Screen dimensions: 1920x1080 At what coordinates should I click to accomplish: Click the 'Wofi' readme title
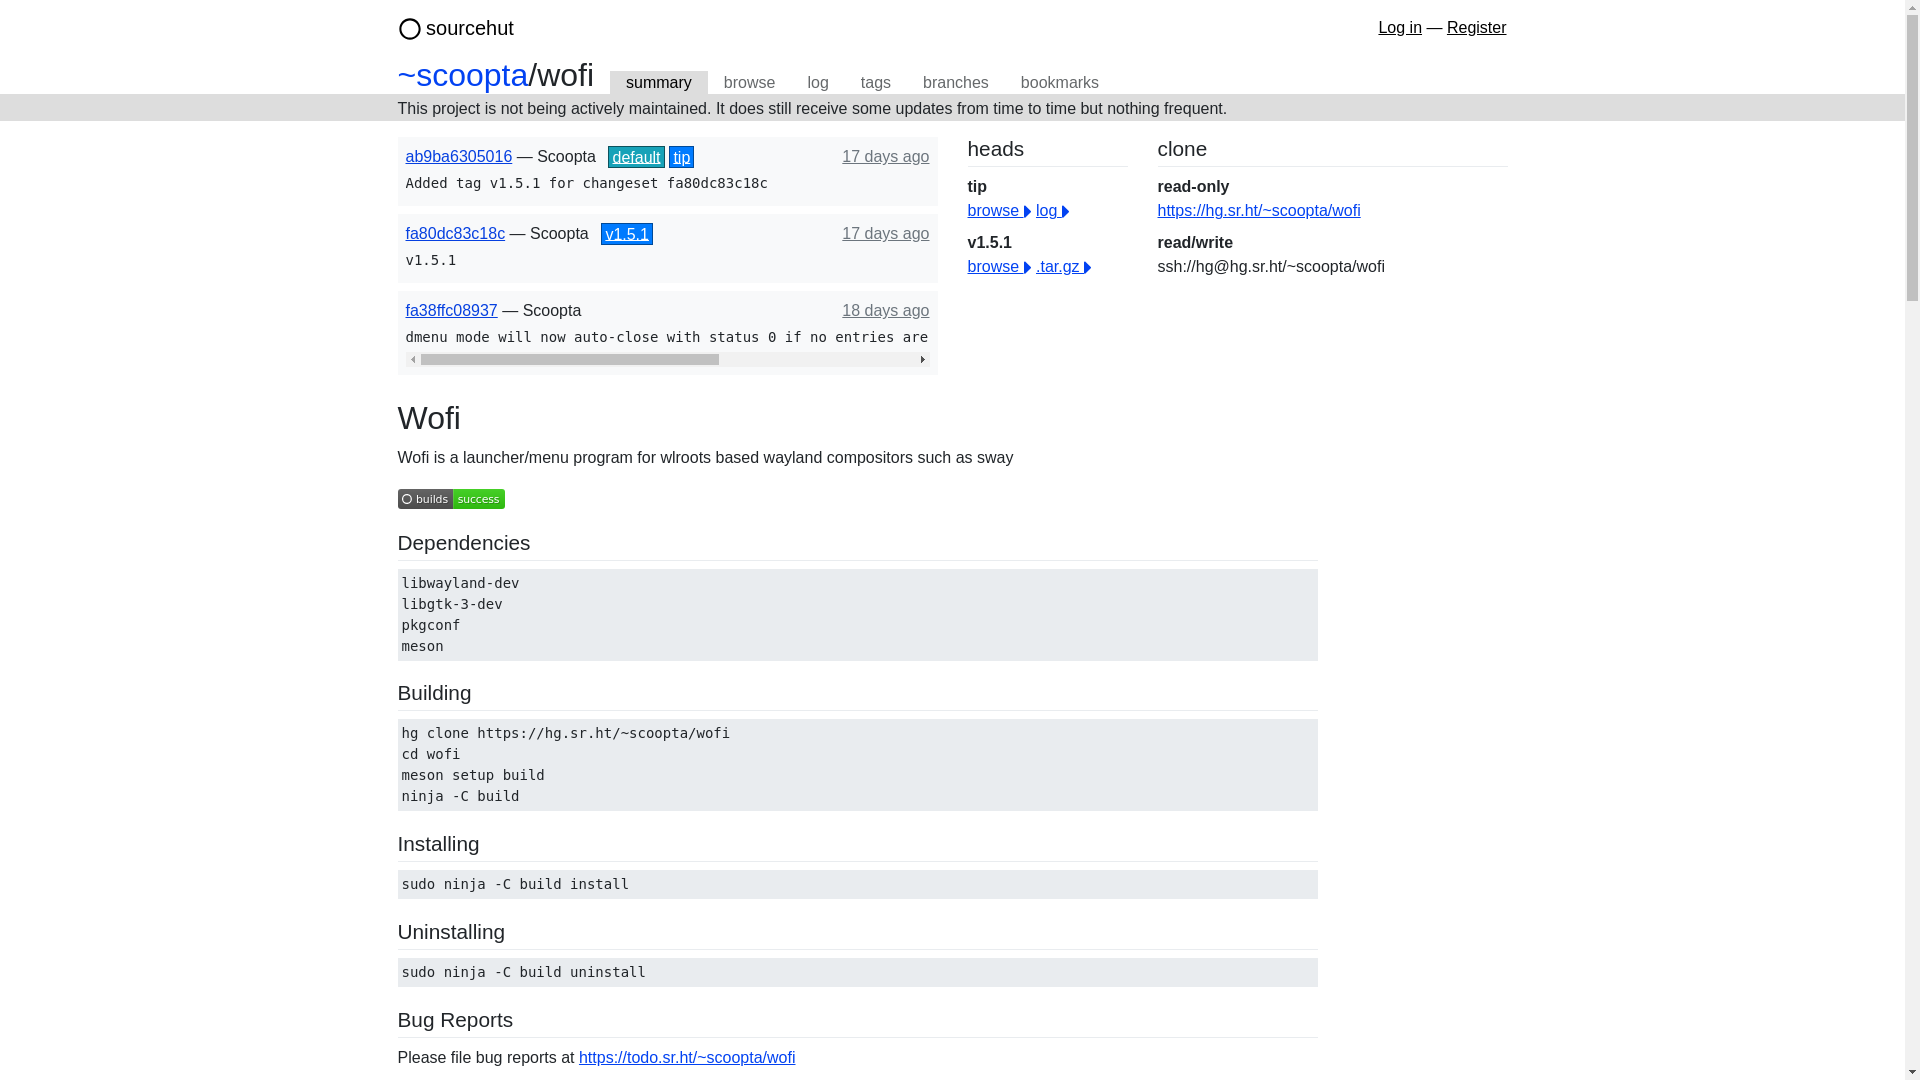click(429, 418)
